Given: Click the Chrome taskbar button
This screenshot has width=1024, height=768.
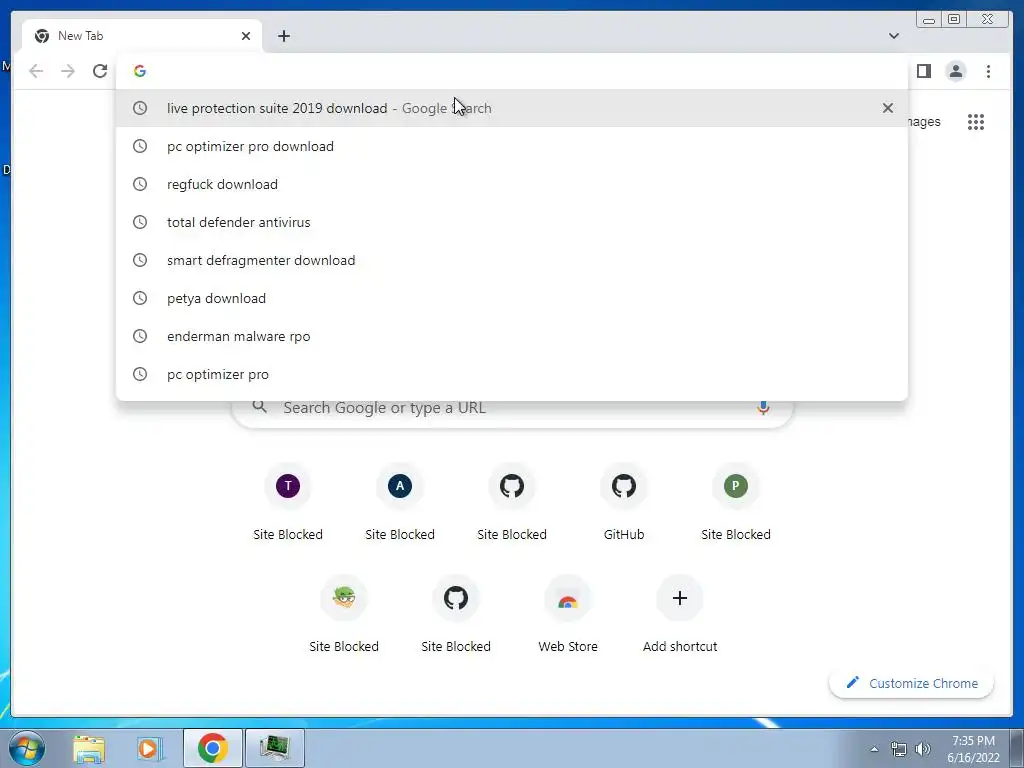Looking at the screenshot, I should click(213, 748).
